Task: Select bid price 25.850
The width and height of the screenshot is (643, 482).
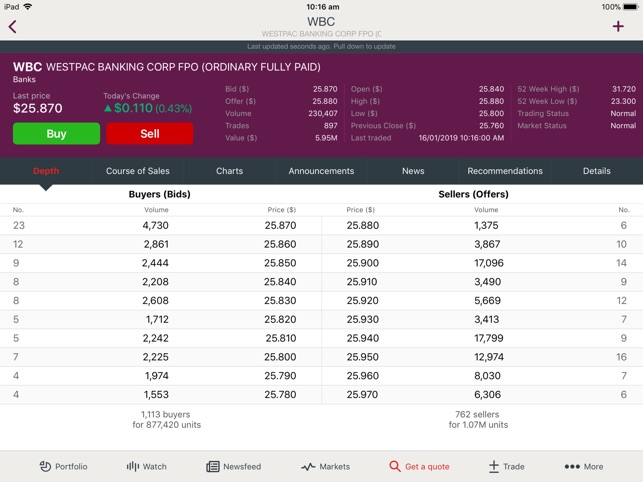Action: coord(280,263)
